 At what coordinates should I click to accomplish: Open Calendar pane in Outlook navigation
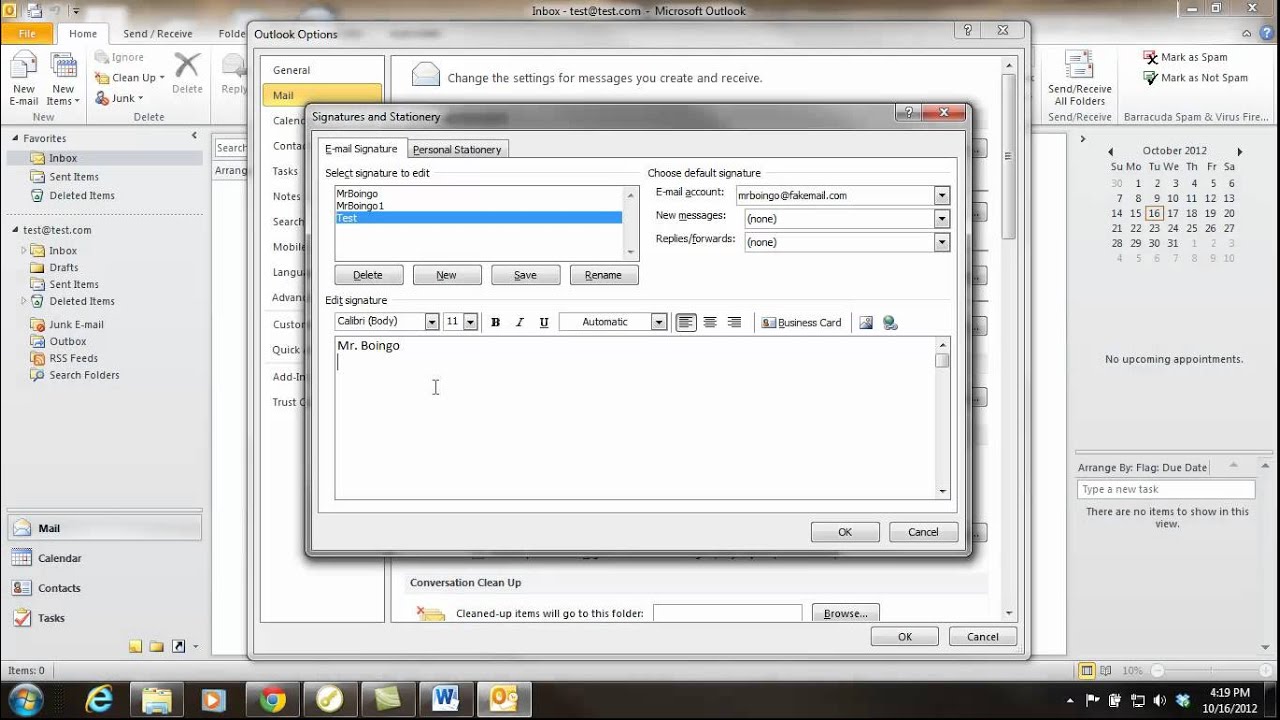coord(104,558)
